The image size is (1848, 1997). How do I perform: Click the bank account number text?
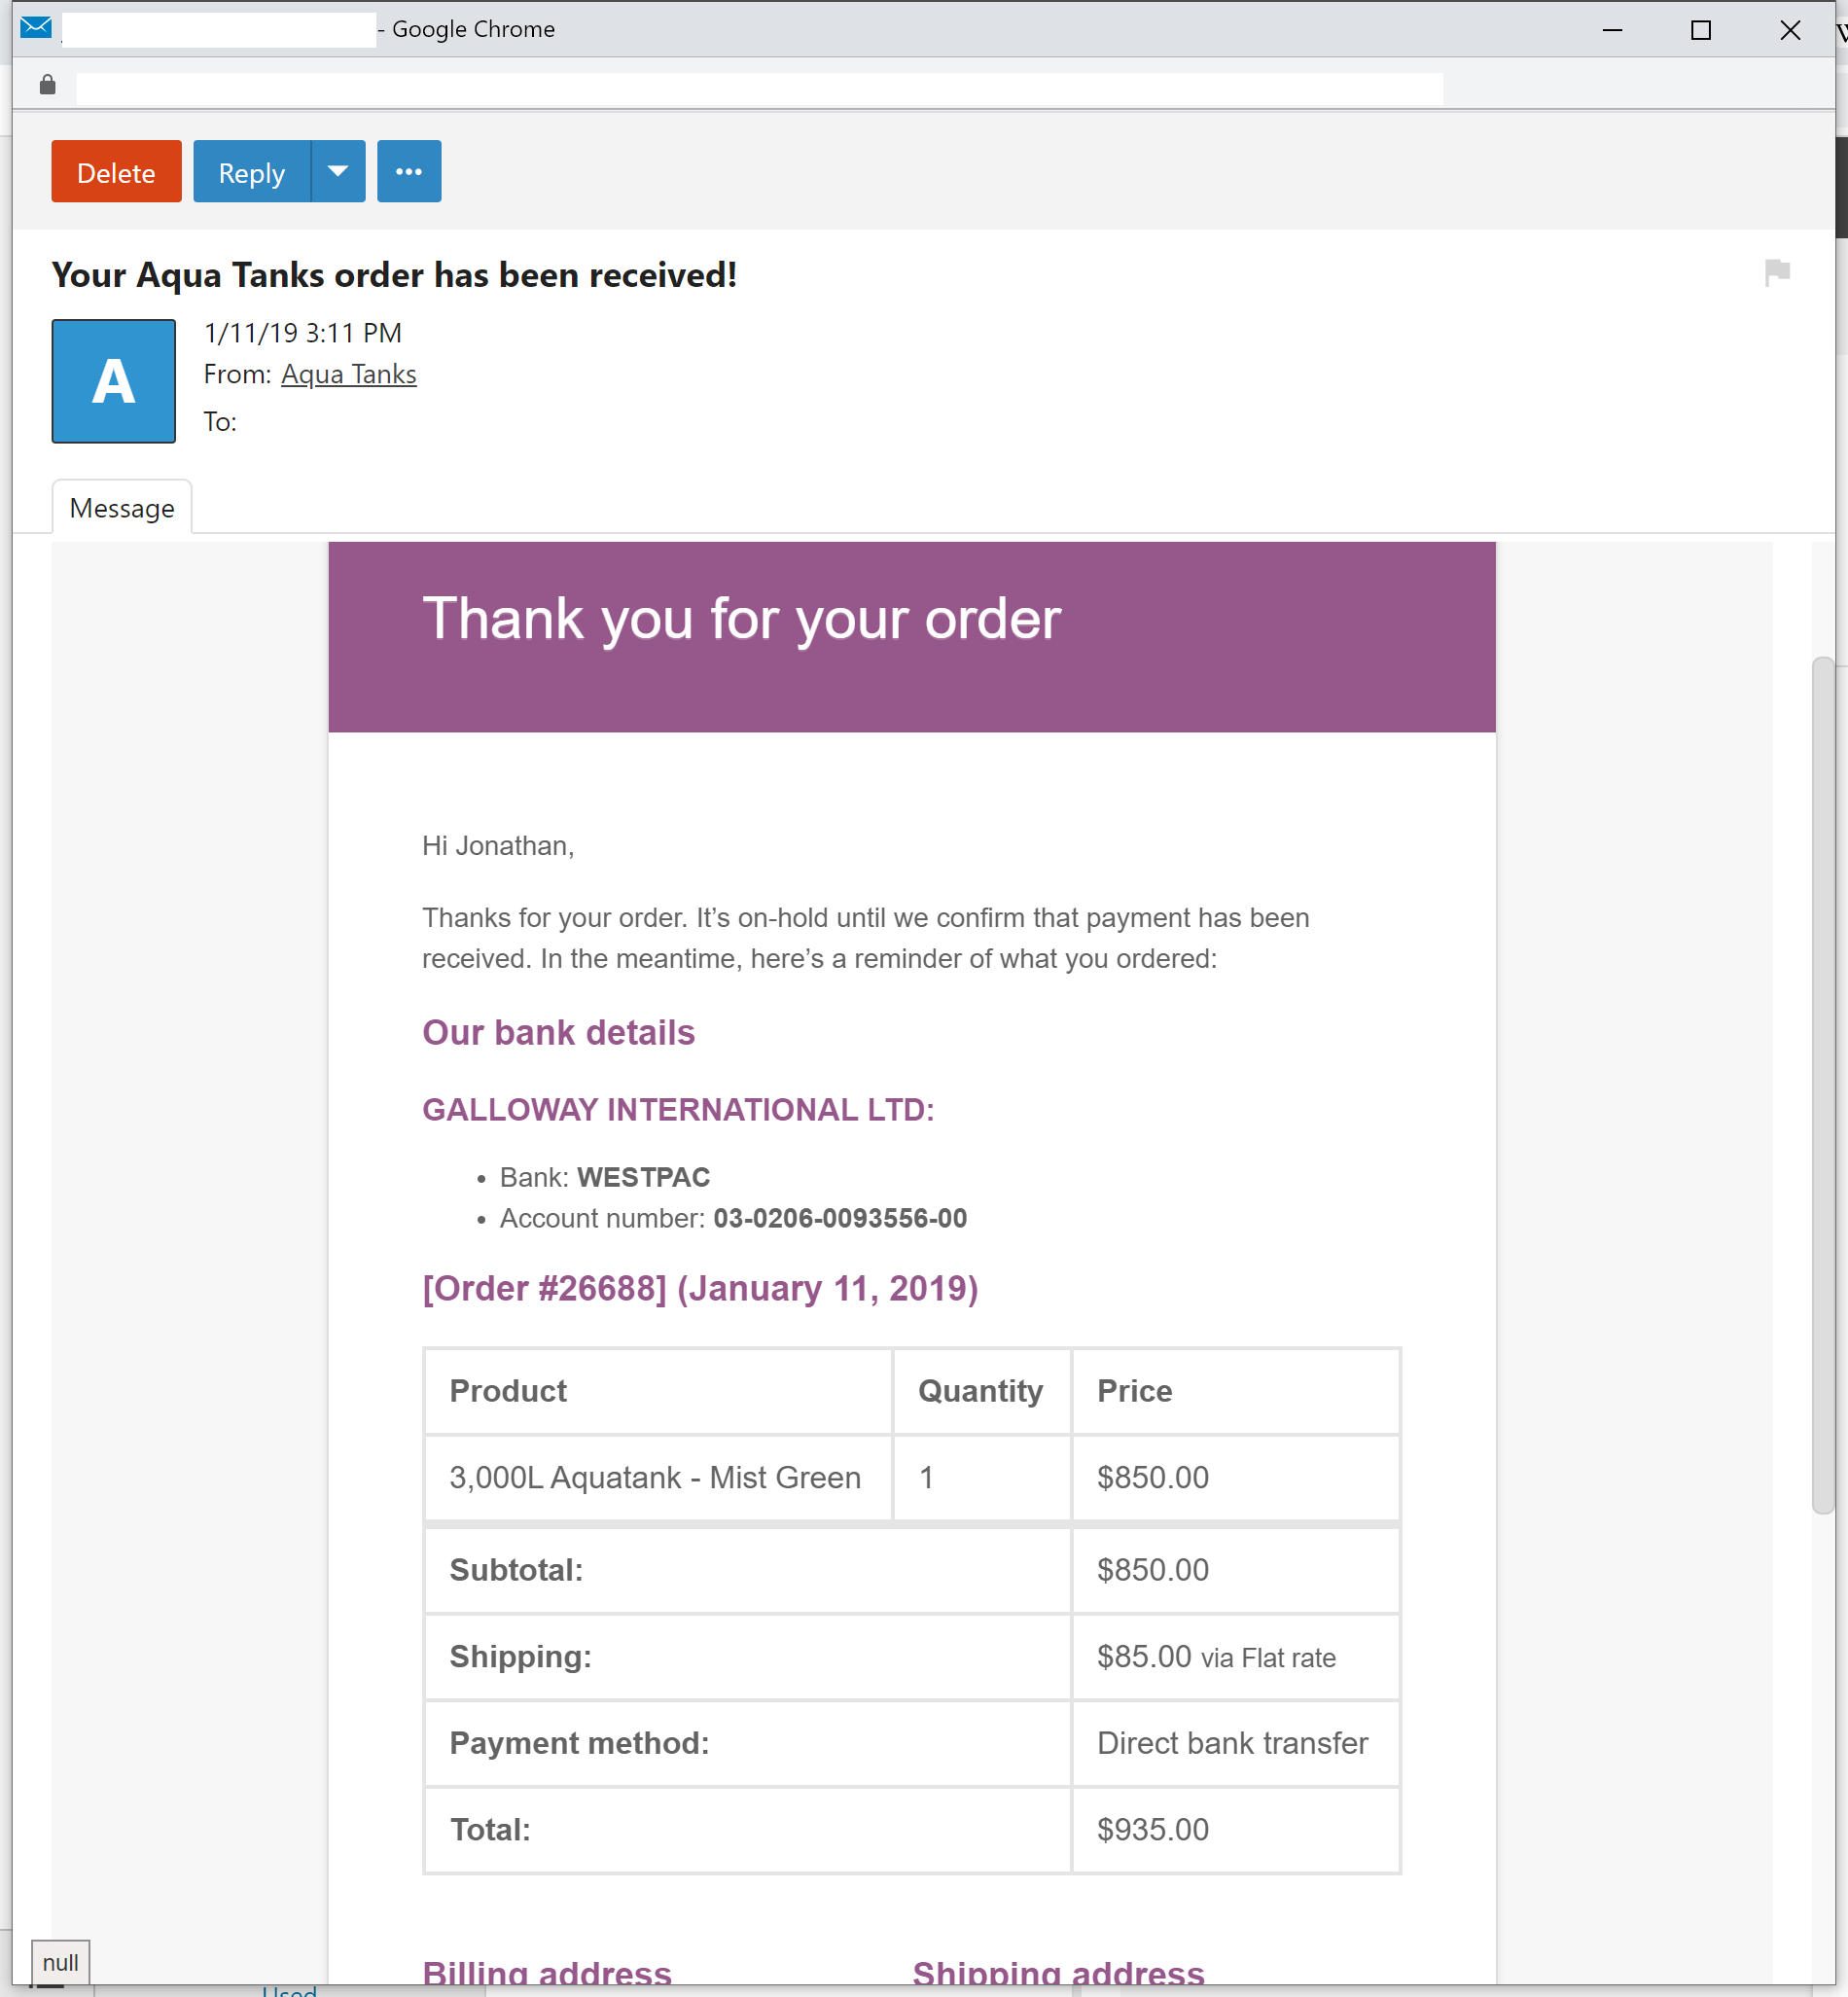[839, 1218]
